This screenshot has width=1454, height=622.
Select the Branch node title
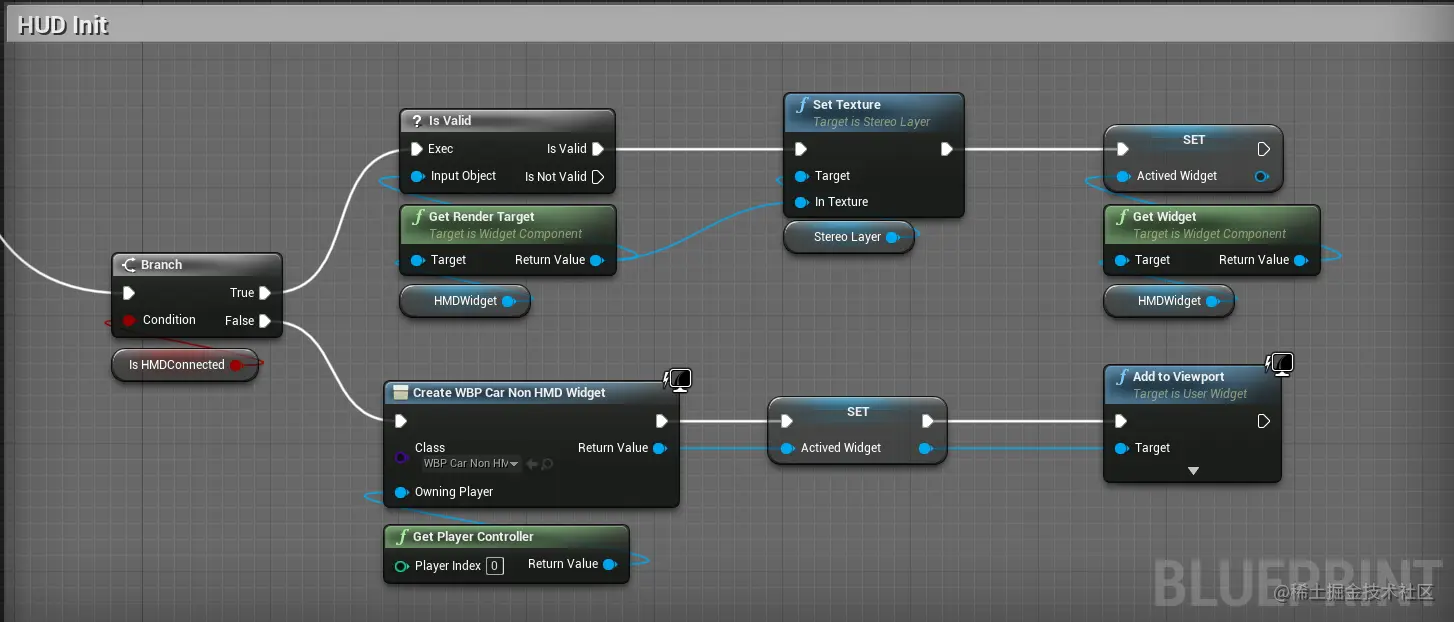[x=161, y=265]
